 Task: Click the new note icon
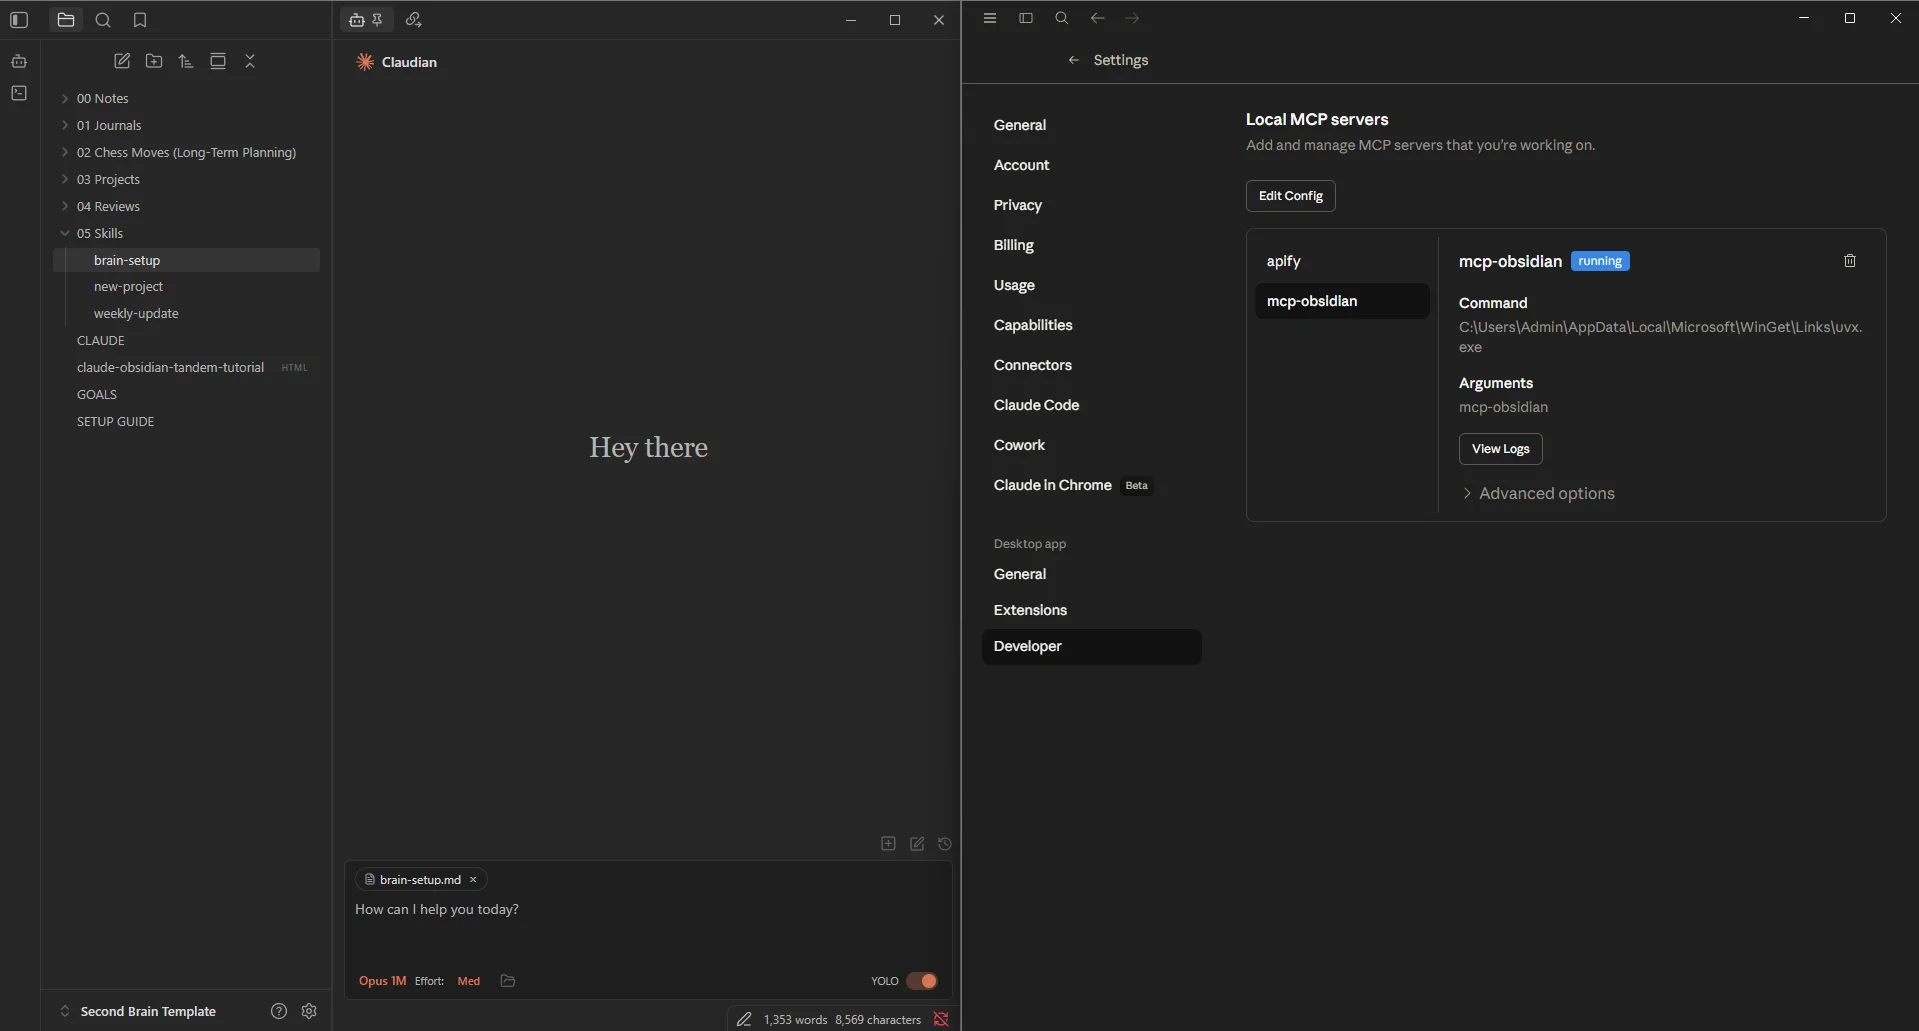[x=122, y=61]
